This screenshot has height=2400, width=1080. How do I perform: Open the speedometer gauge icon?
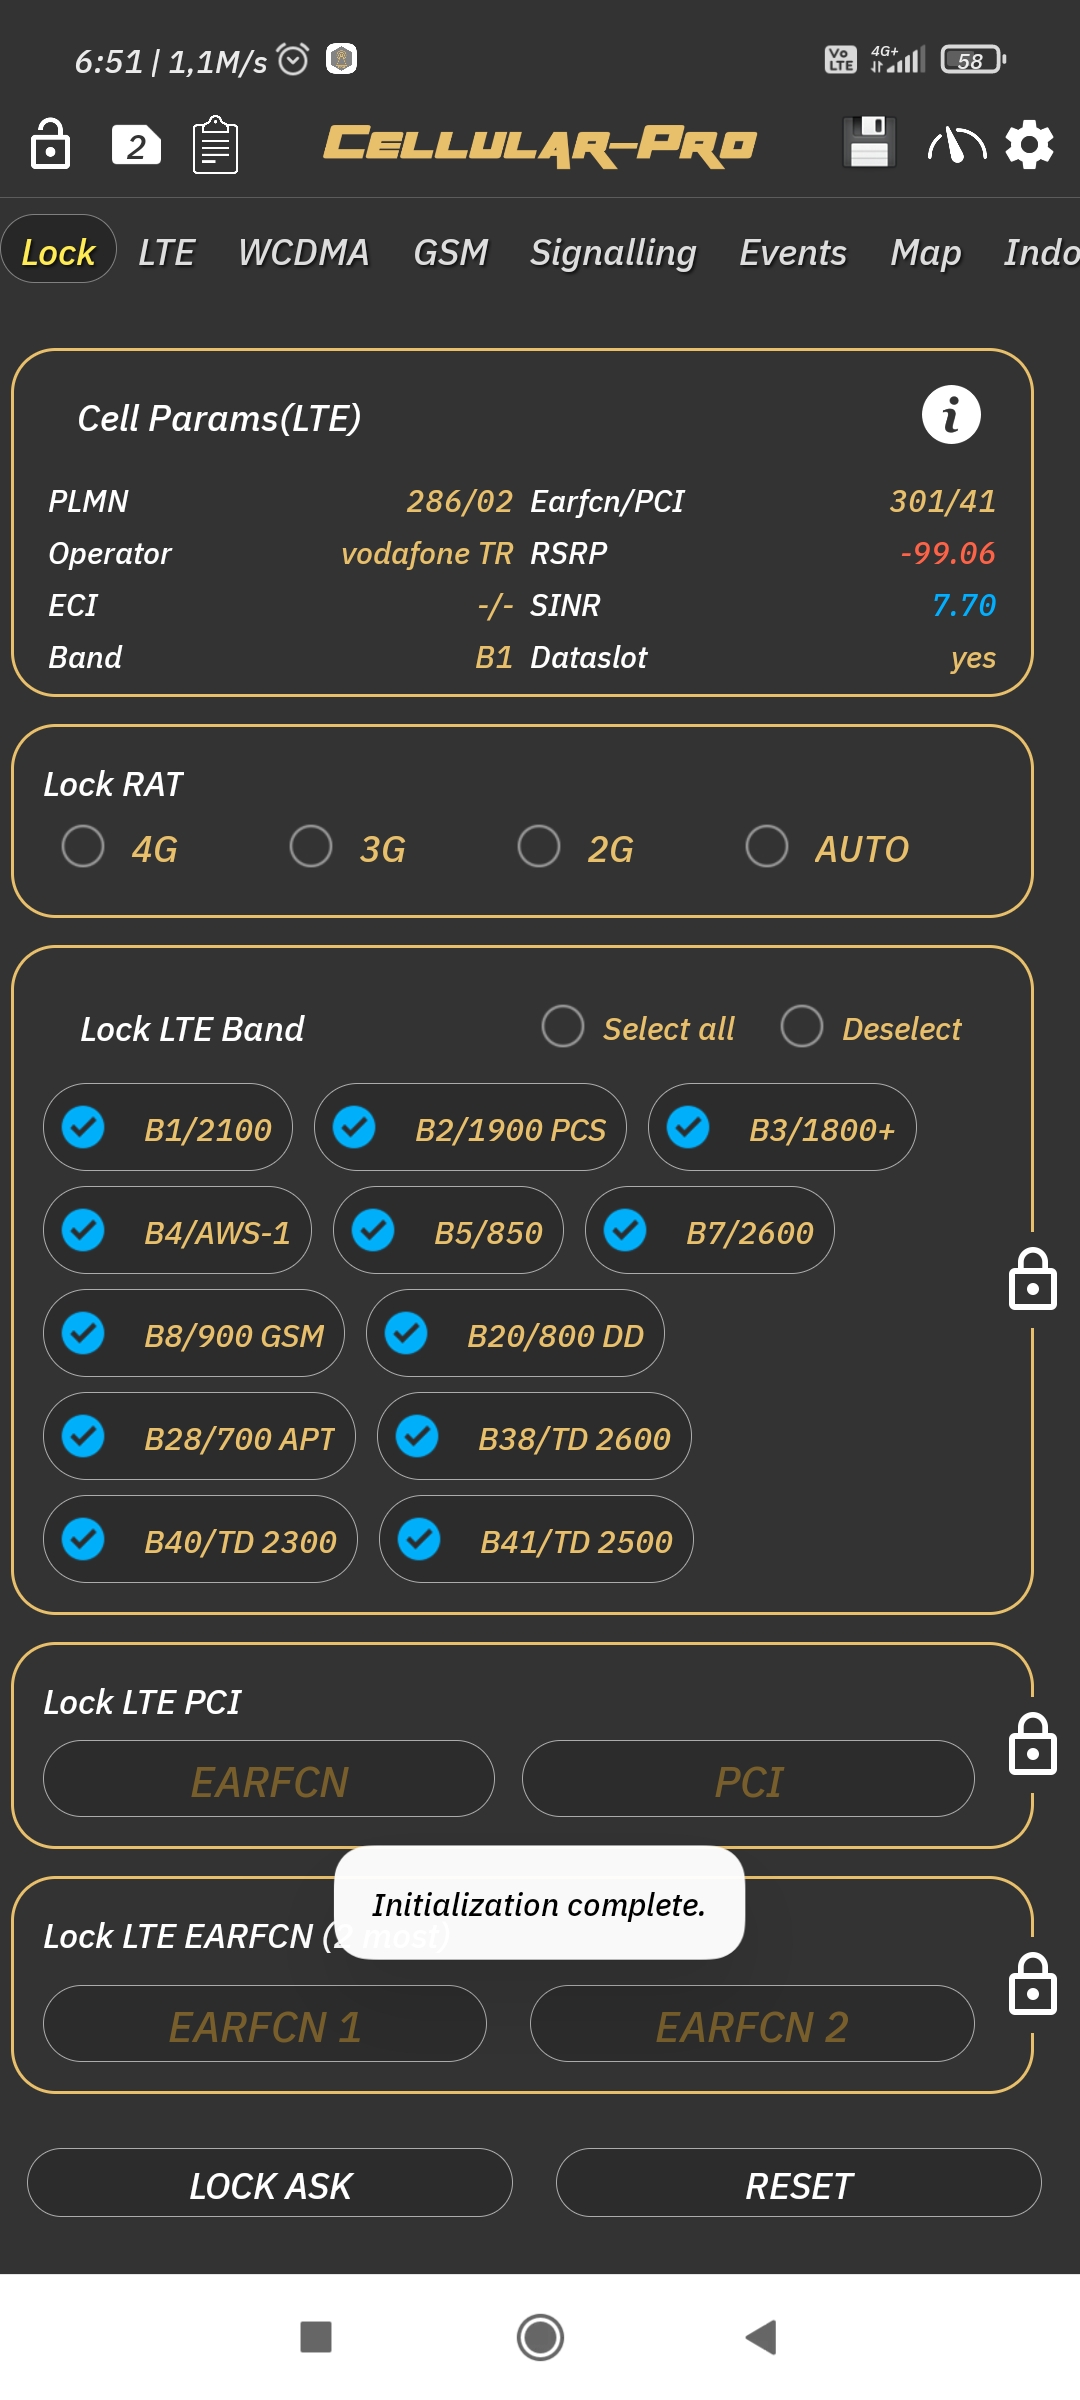pyautogui.click(x=957, y=145)
